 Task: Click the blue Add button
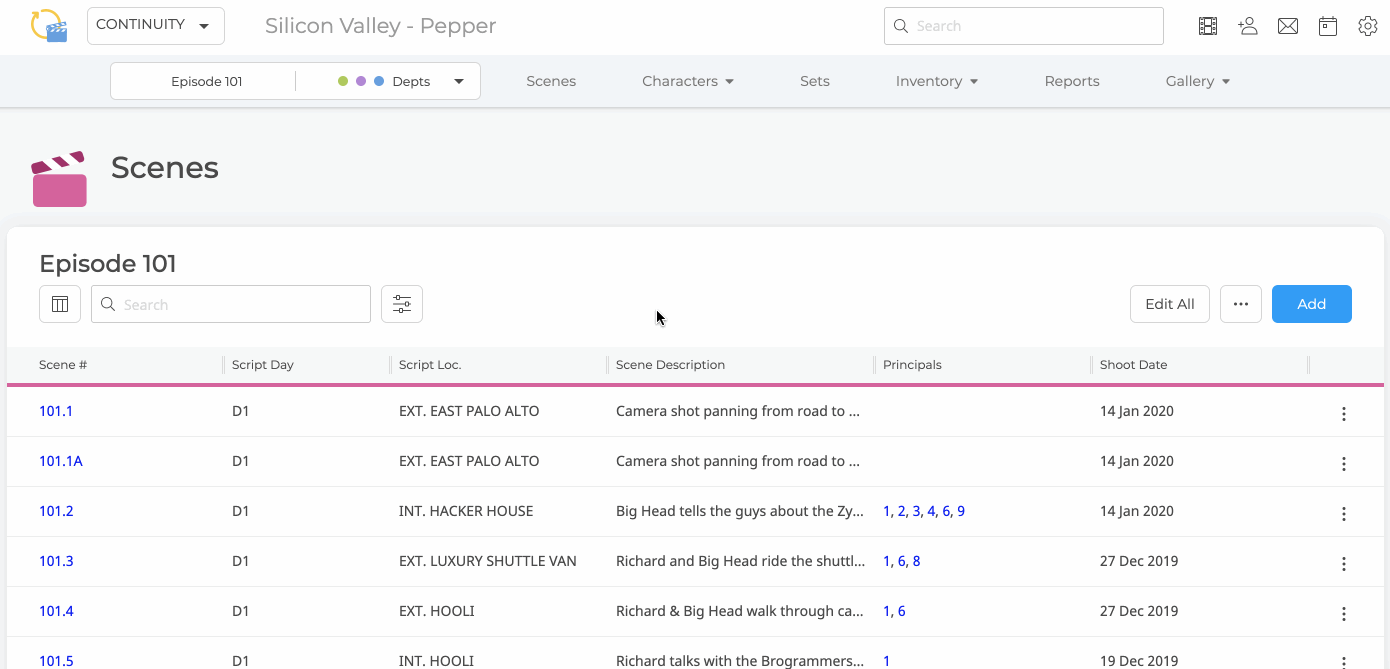coord(1312,304)
